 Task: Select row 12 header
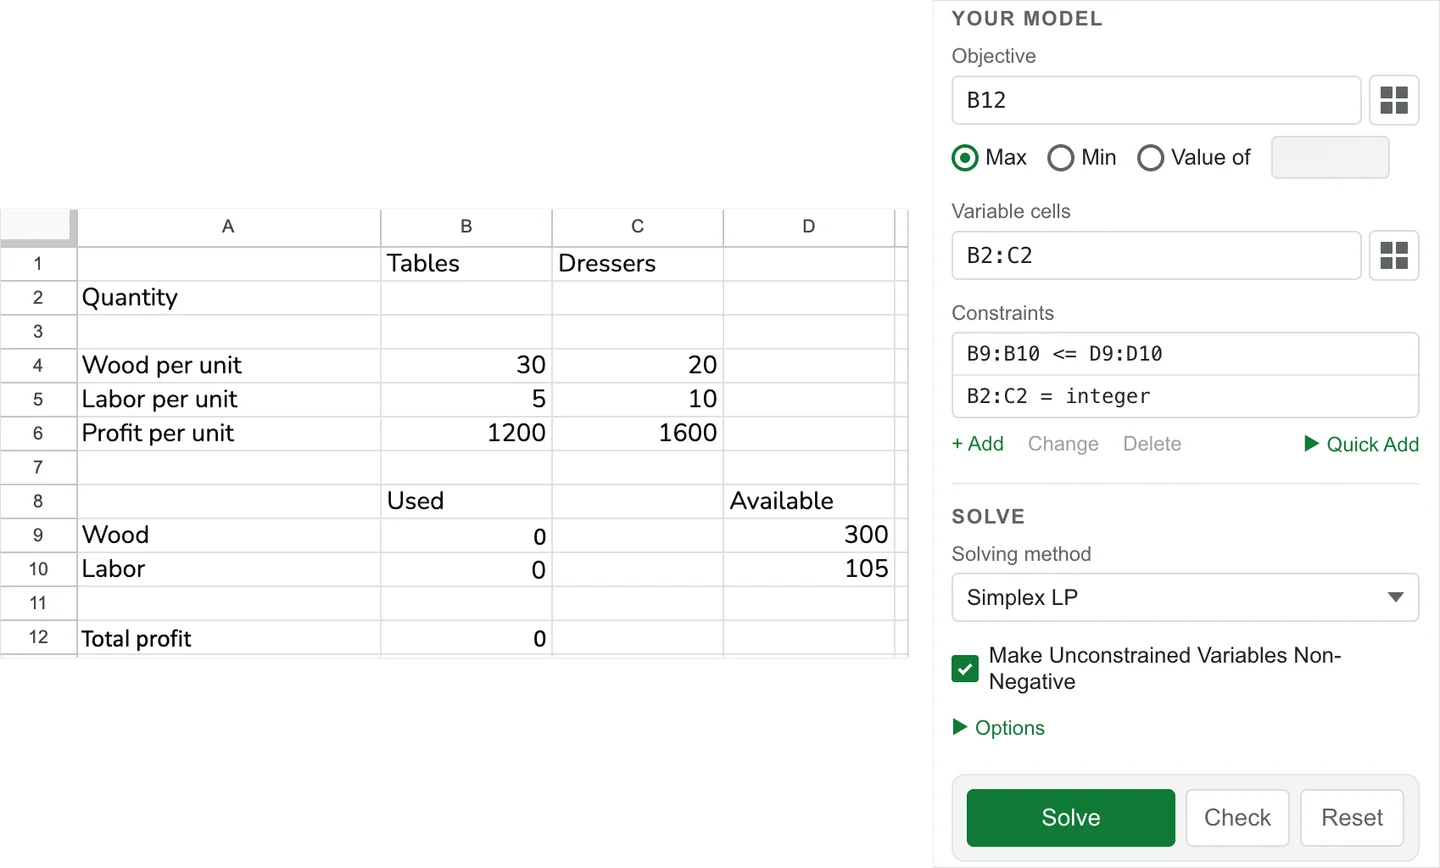pos(38,637)
